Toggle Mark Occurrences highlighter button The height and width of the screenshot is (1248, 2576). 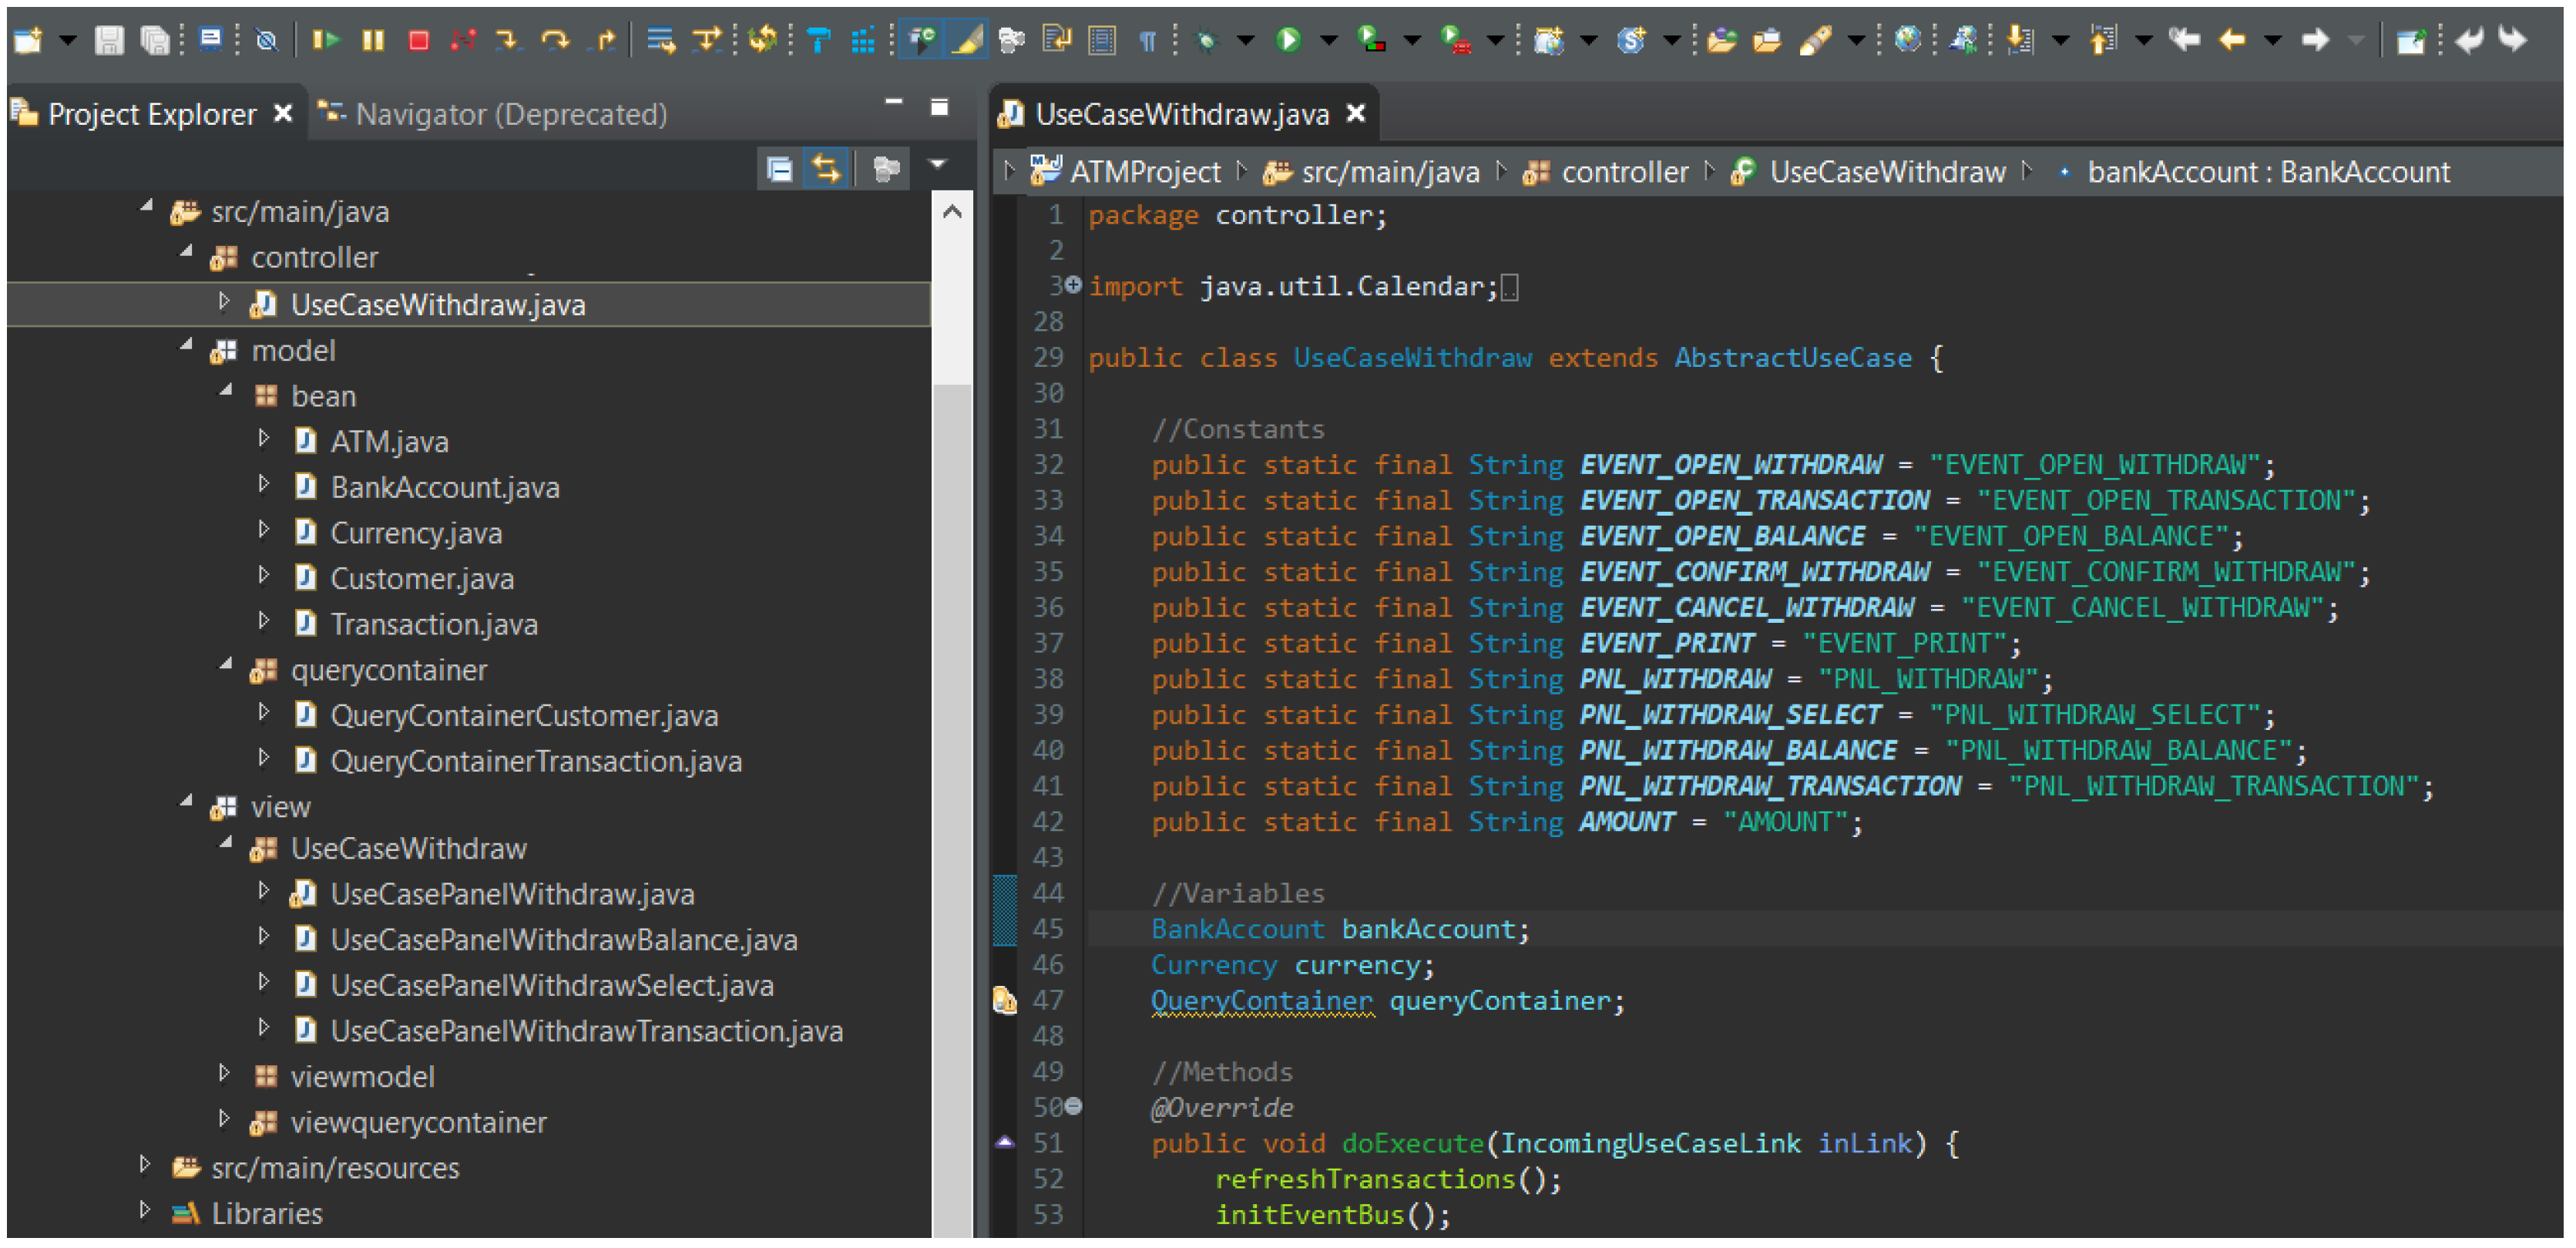pyautogui.click(x=966, y=40)
